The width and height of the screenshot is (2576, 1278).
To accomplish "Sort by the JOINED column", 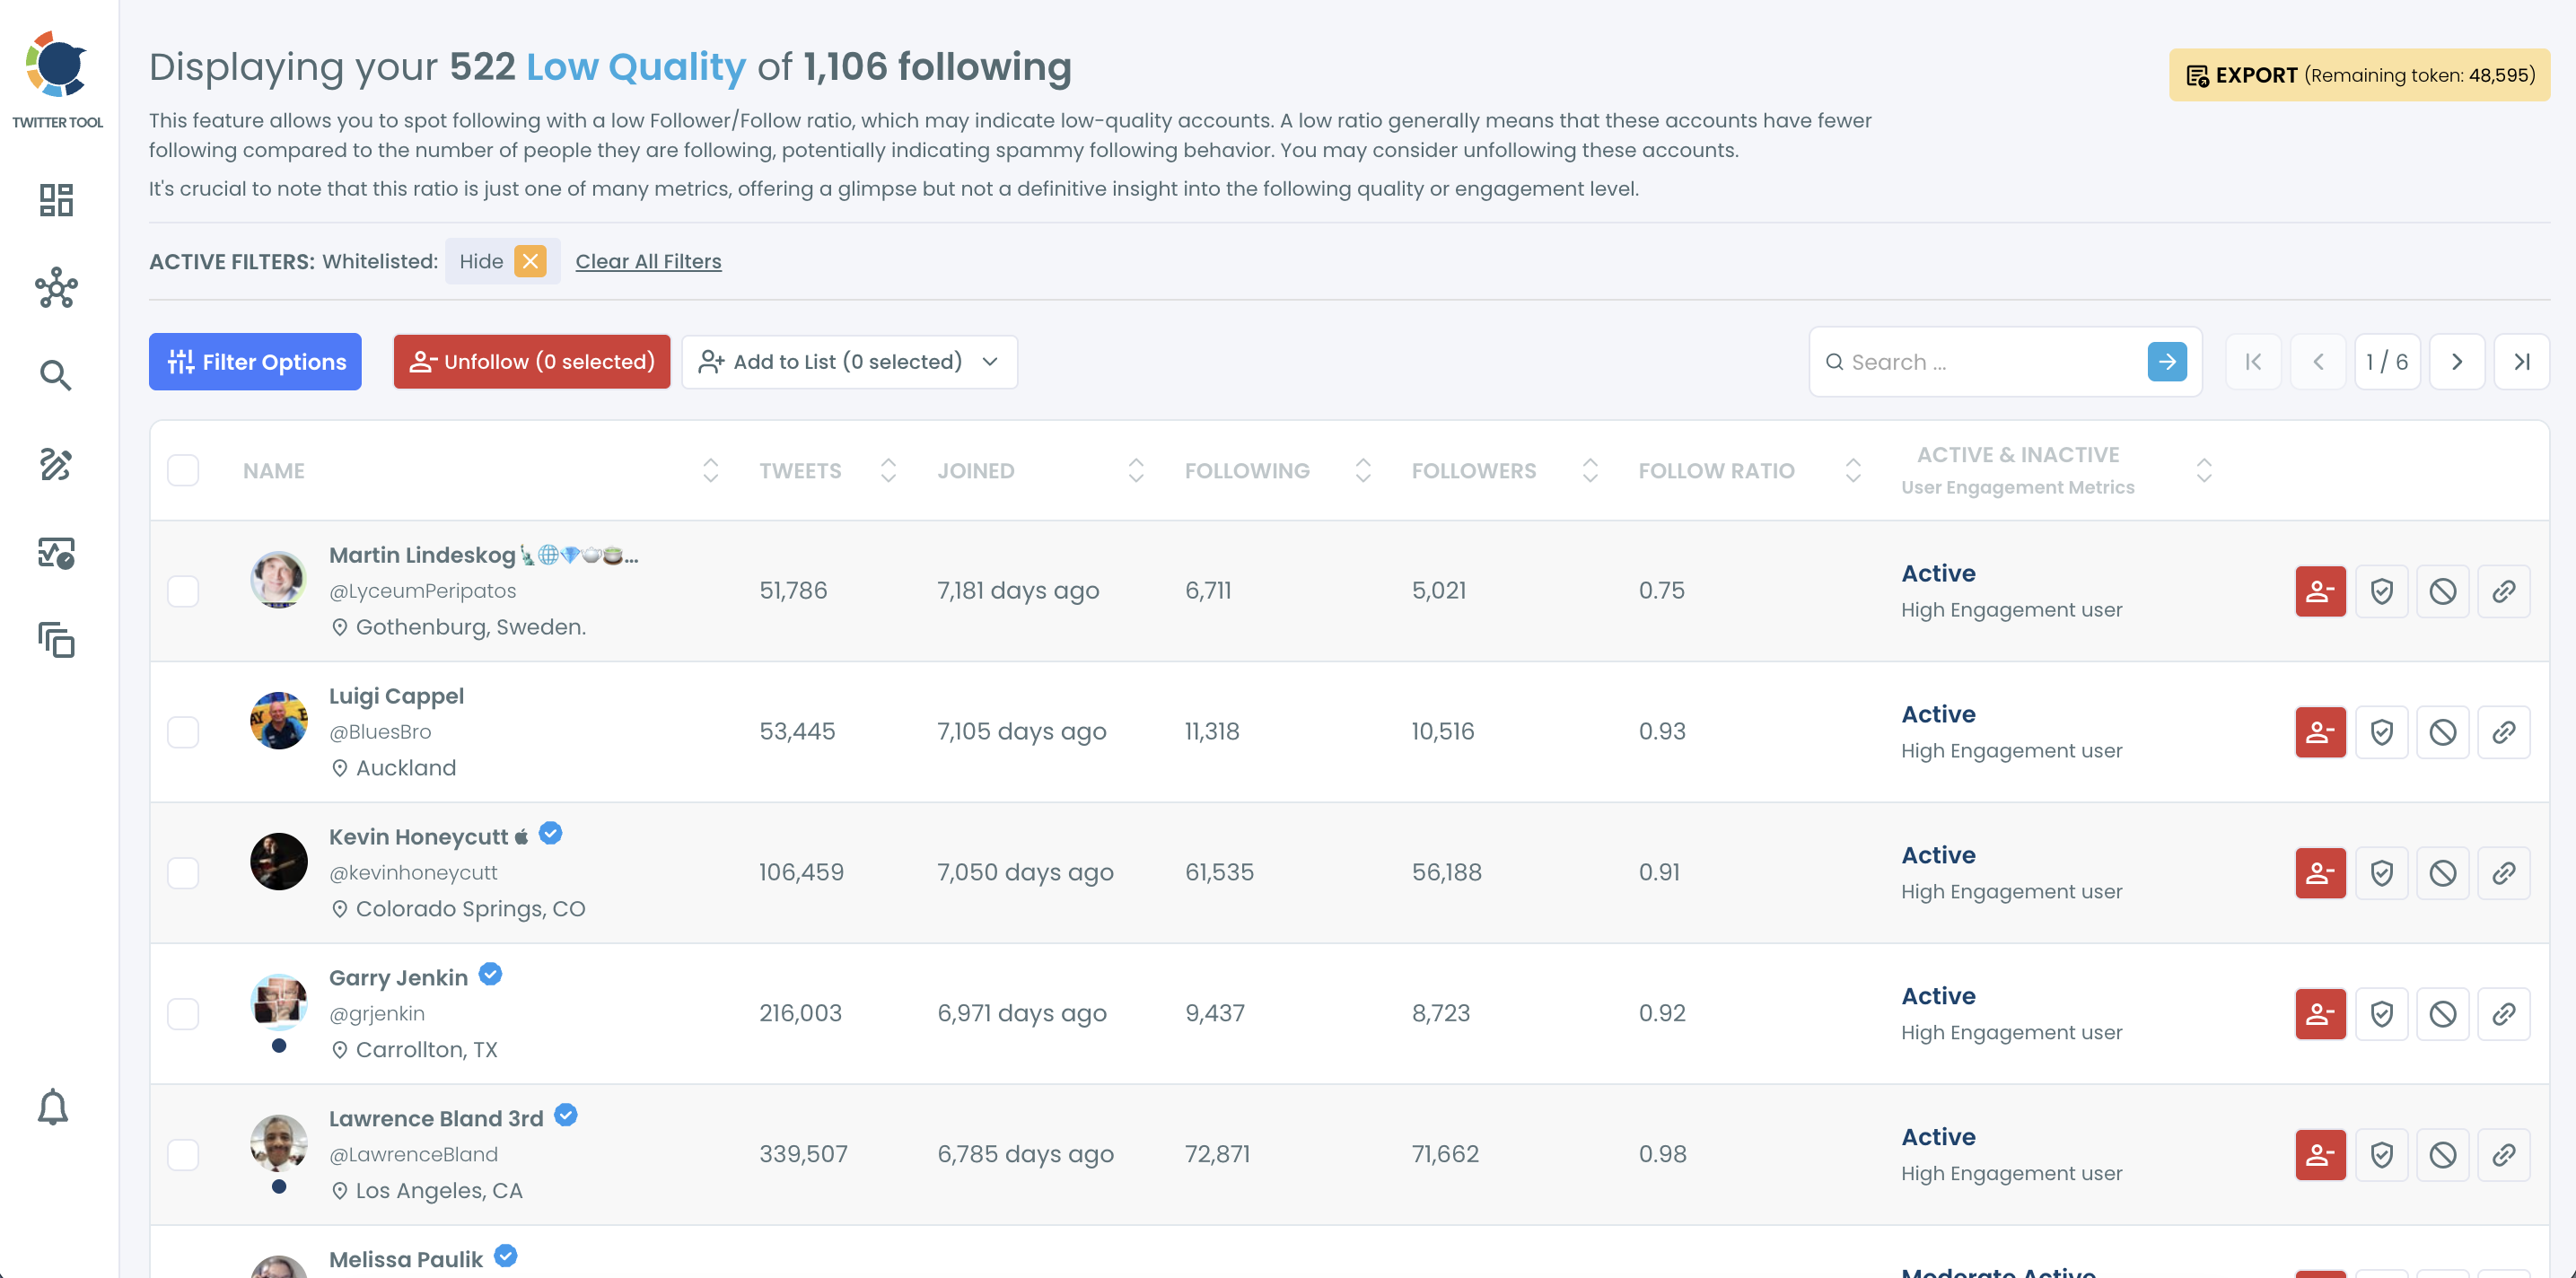I will pyautogui.click(x=1136, y=470).
